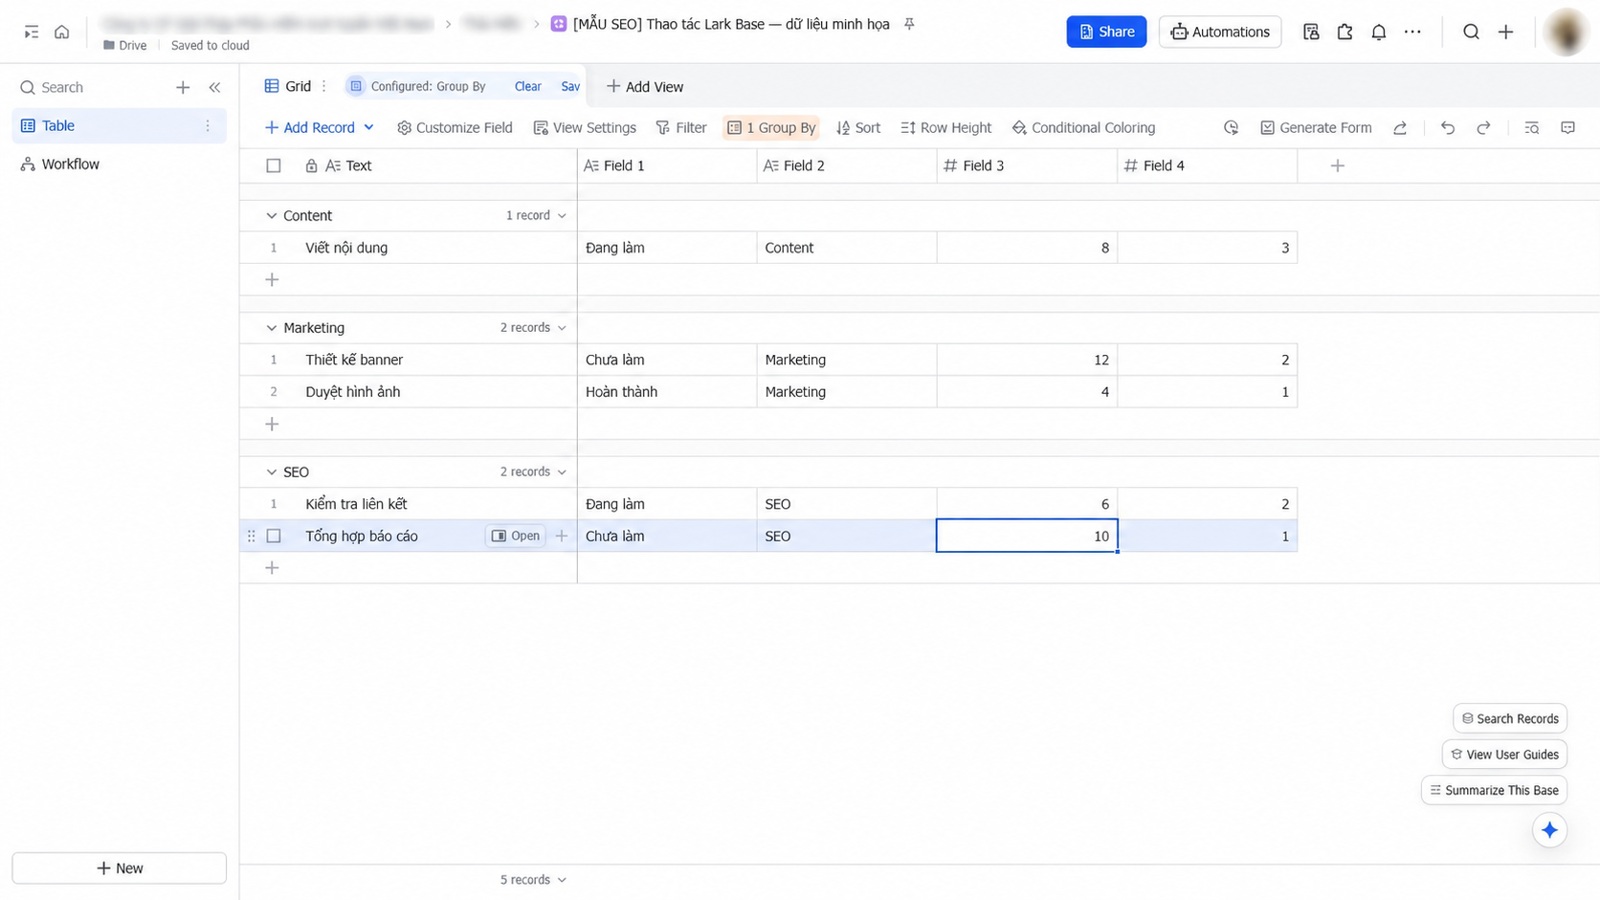Collapse the SEO group
1600x900 pixels.
[271, 472]
